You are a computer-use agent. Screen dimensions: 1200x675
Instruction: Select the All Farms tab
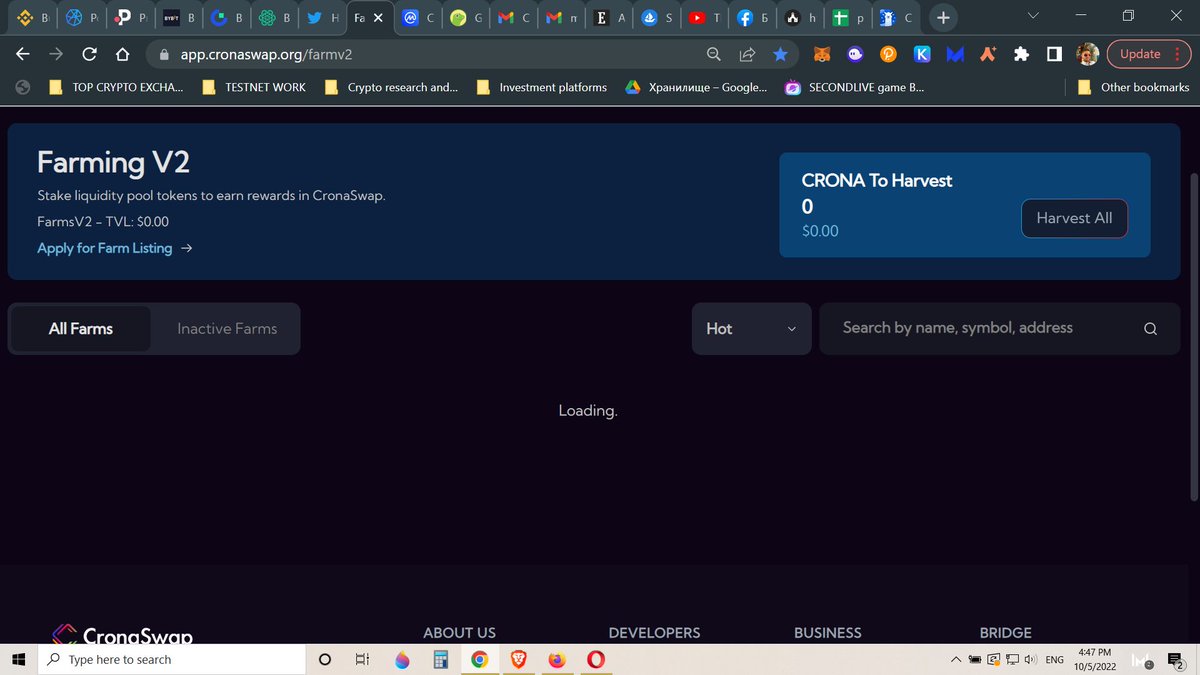tap(81, 328)
